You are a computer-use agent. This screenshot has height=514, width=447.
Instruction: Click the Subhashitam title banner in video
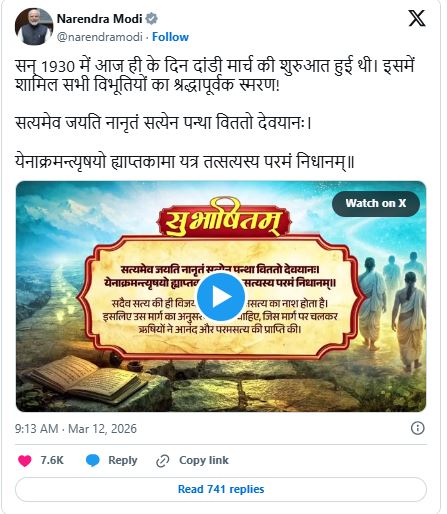point(223,219)
